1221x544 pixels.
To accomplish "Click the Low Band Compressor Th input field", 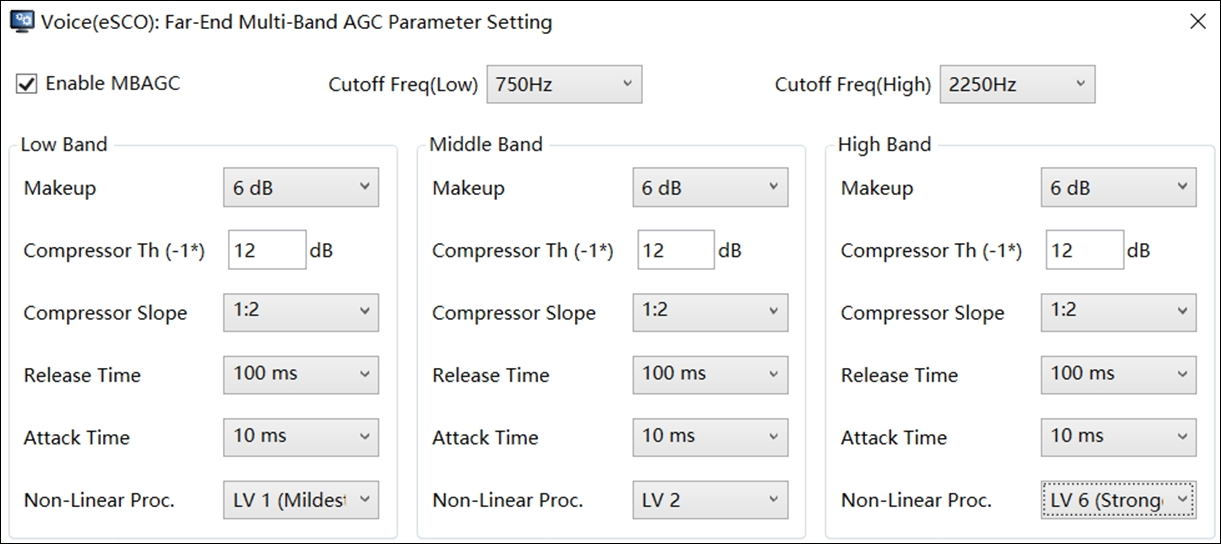I will [267, 250].
